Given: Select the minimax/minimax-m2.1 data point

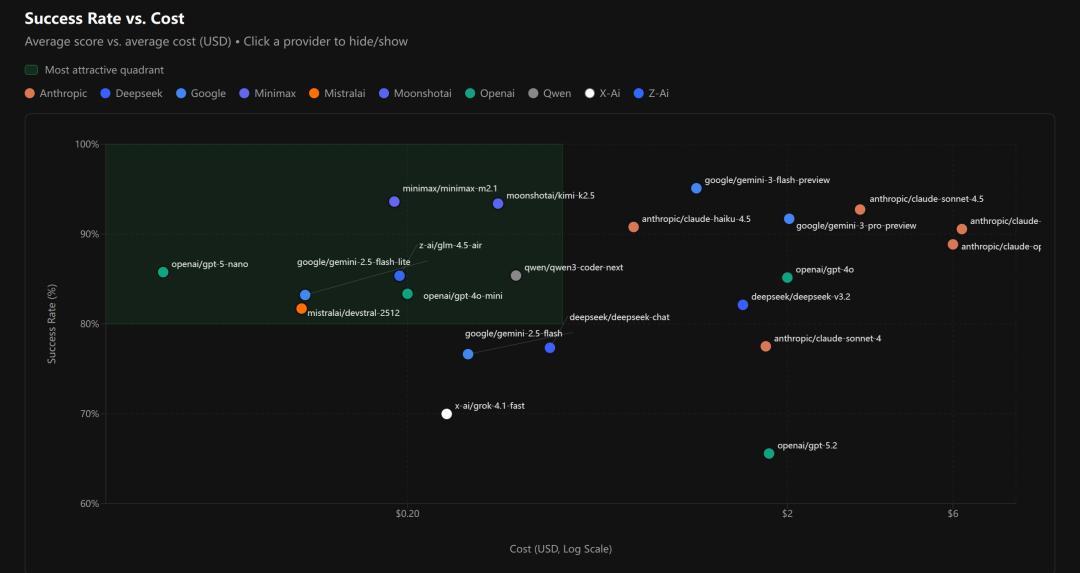Looking at the screenshot, I should point(394,202).
